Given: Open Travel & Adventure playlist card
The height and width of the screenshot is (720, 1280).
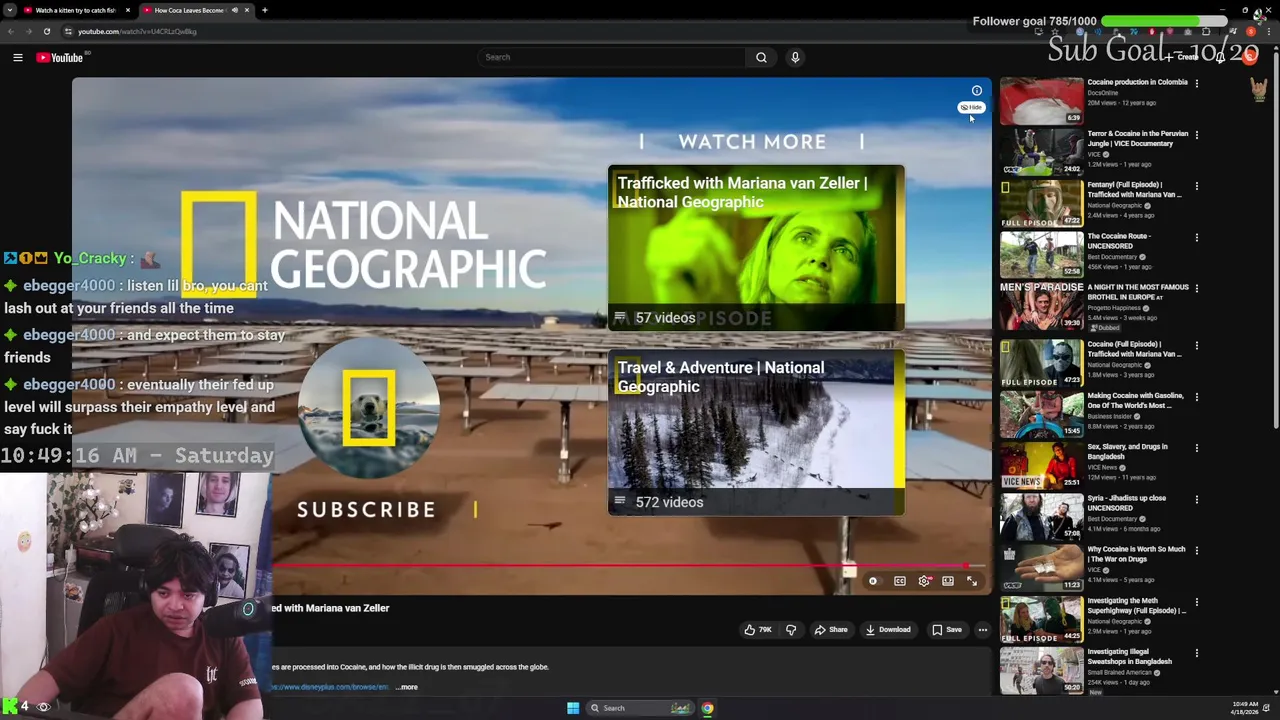Looking at the screenshot, I should [756, 432].
